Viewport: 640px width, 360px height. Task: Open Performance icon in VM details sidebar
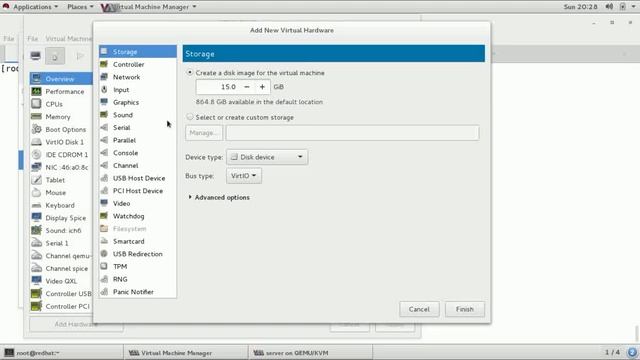pos(36,91)
